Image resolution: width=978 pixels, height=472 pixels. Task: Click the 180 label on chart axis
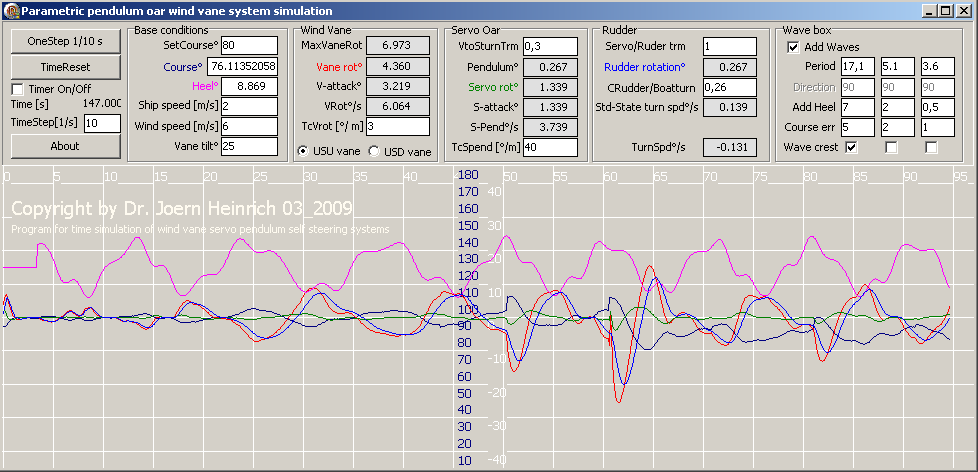click(x=468, y=175)
